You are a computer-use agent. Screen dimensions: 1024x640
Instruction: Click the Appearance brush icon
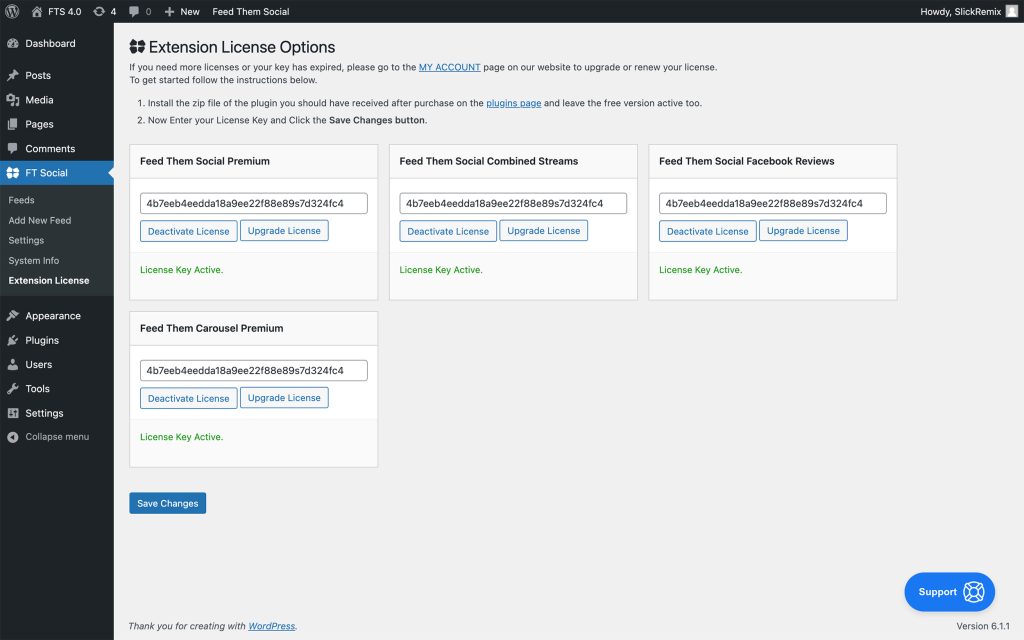[x=12, y=315]
